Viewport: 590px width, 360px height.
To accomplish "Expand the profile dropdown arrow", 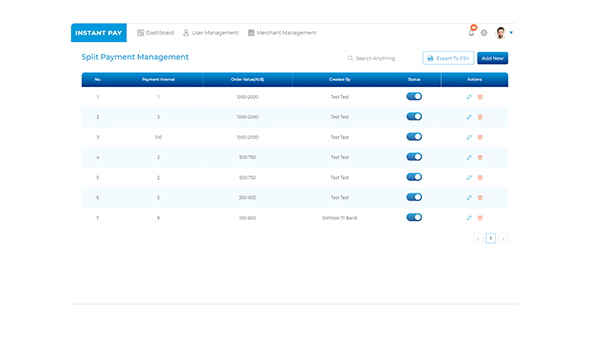I will (x=511, y=33).
